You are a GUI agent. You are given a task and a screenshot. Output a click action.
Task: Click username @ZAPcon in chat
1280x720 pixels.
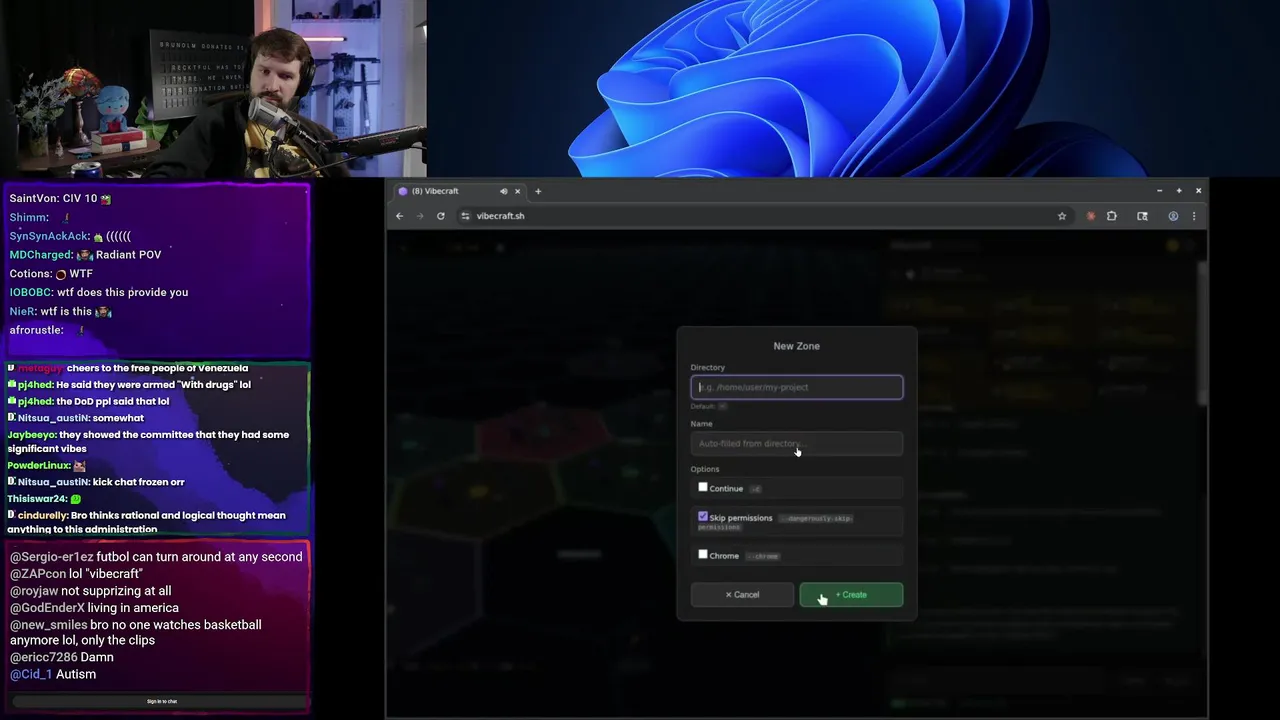pyautogui.click(x=38, y=574)
